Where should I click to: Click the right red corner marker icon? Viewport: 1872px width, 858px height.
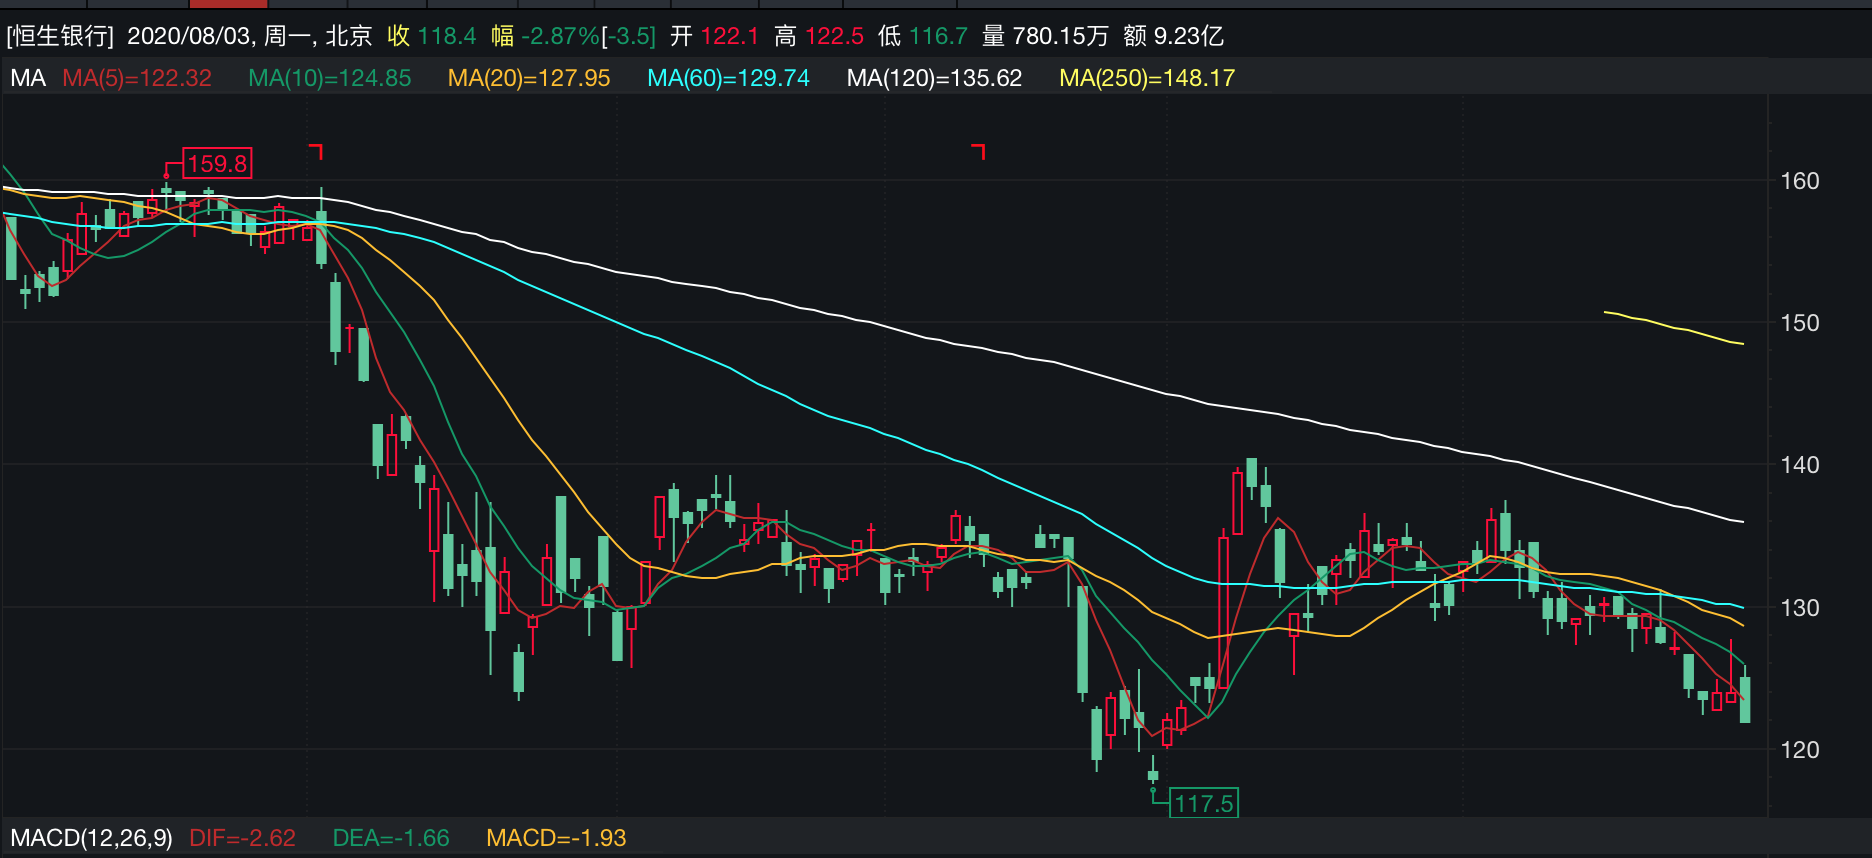[x=979, y=151]
